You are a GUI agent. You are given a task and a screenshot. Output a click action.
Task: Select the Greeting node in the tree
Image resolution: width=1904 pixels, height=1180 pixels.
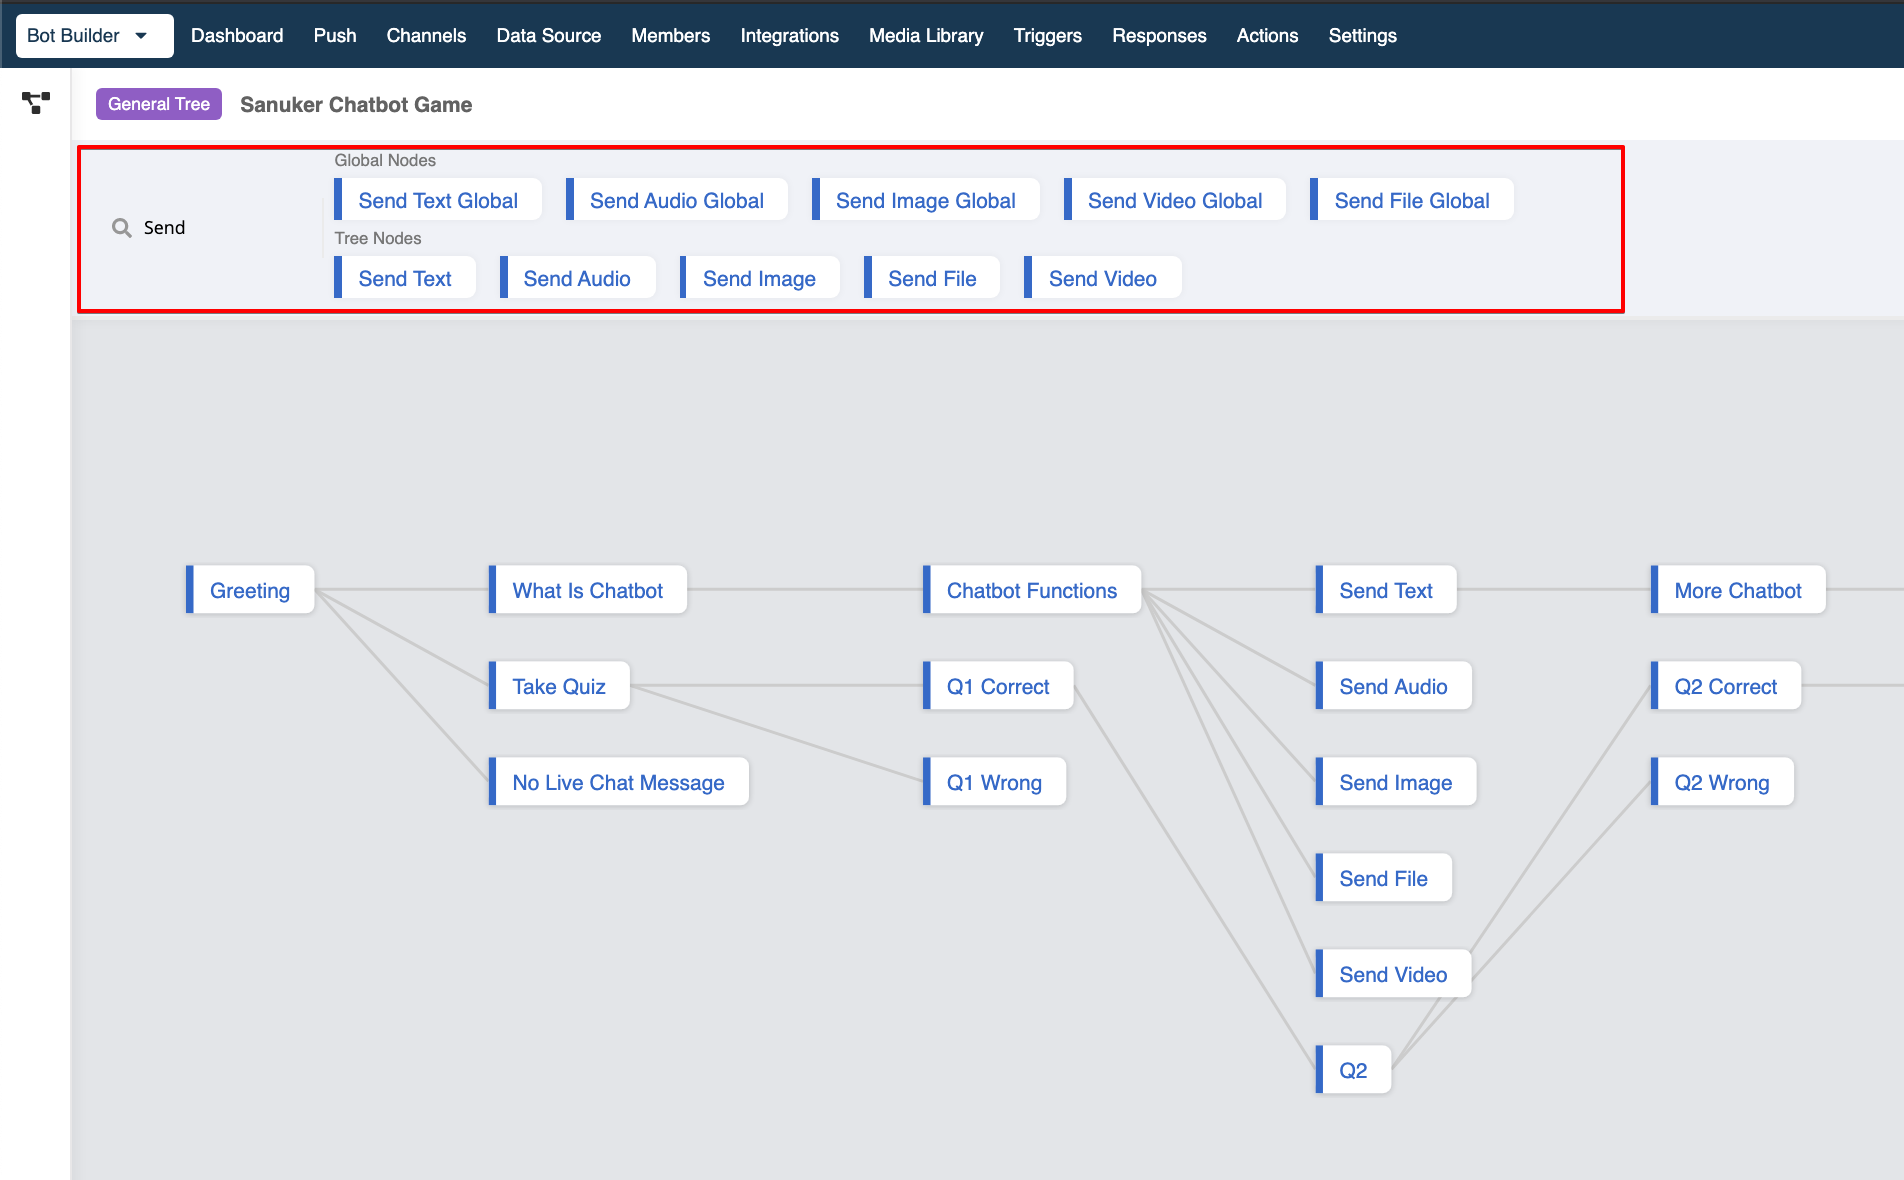point(250,590)
